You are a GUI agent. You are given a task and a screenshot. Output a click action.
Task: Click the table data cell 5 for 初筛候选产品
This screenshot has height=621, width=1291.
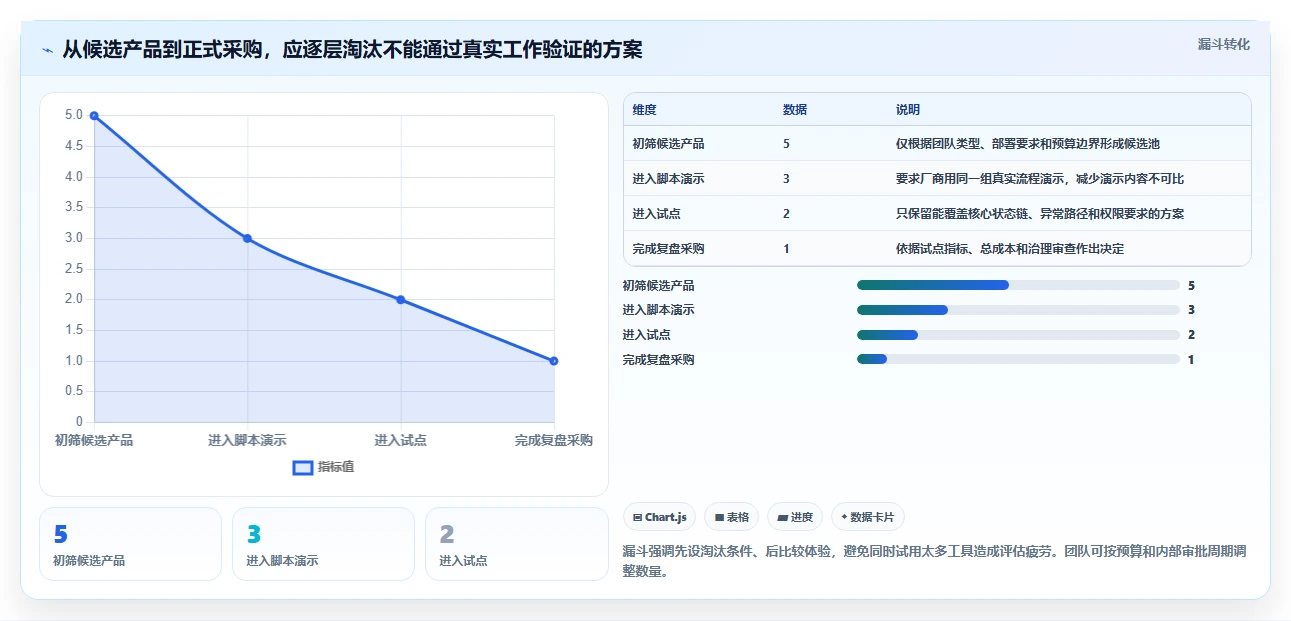coord(786,144)
